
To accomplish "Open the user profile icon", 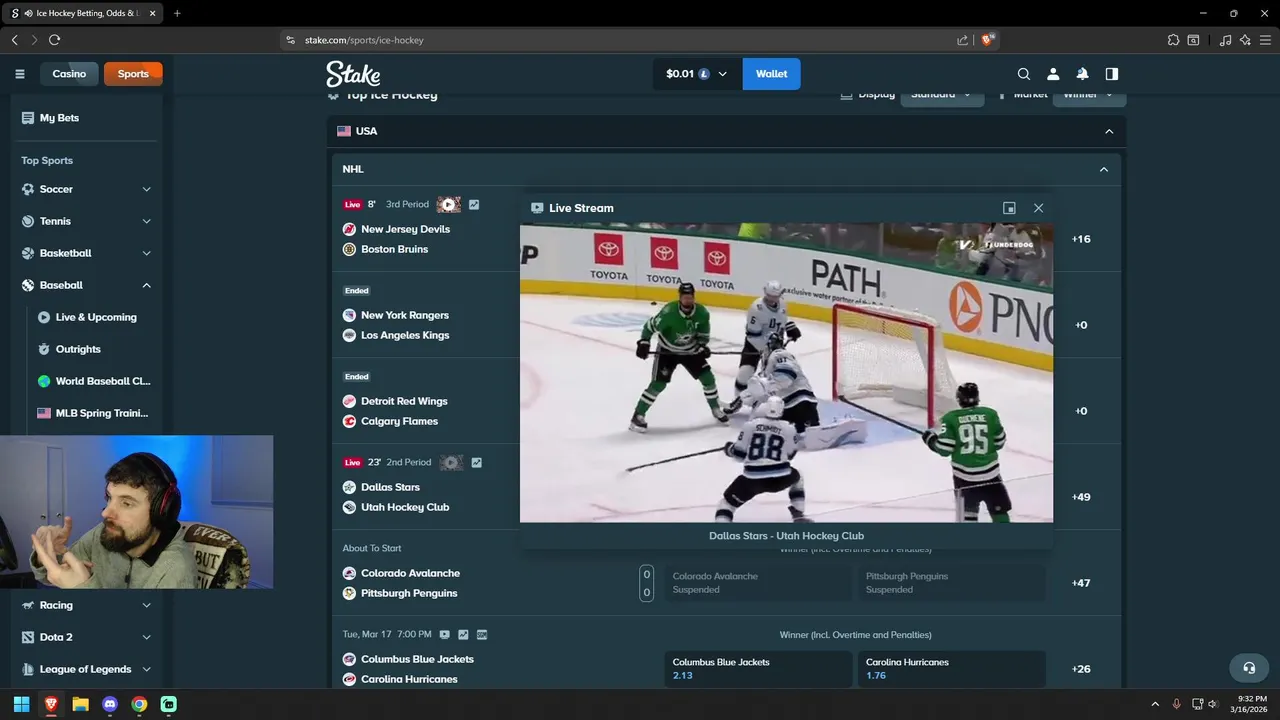I will (x=1053, y=74).
